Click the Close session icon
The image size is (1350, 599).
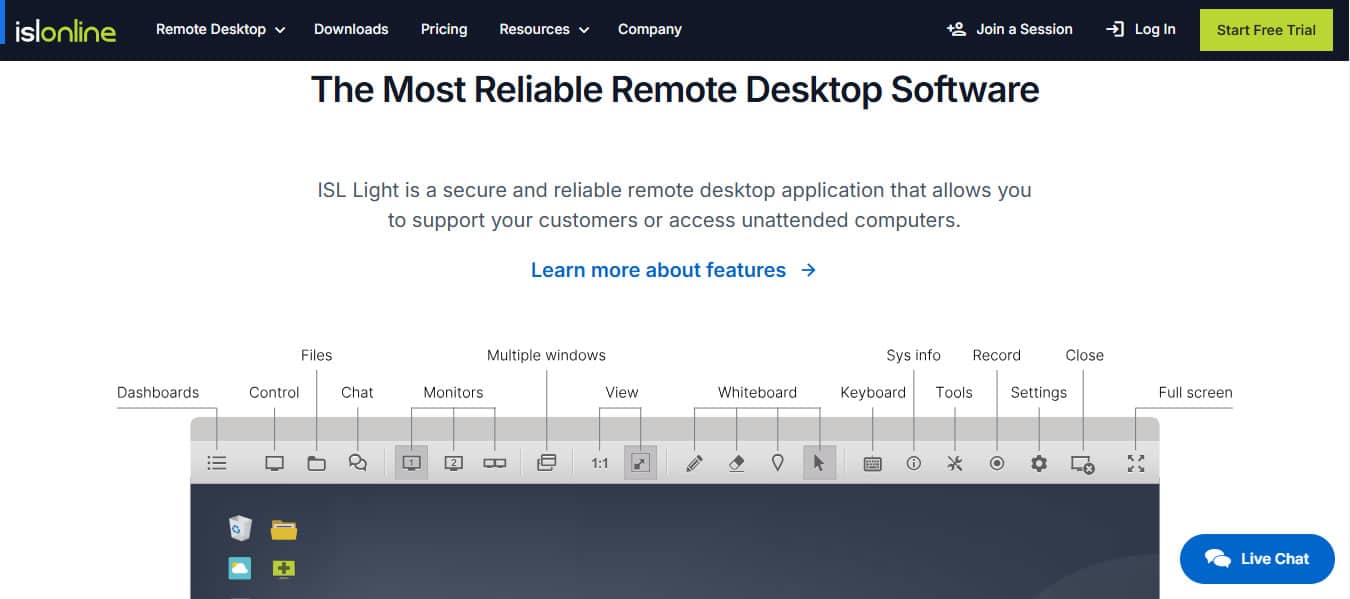pyautogui.click(x=1082, y=464)
